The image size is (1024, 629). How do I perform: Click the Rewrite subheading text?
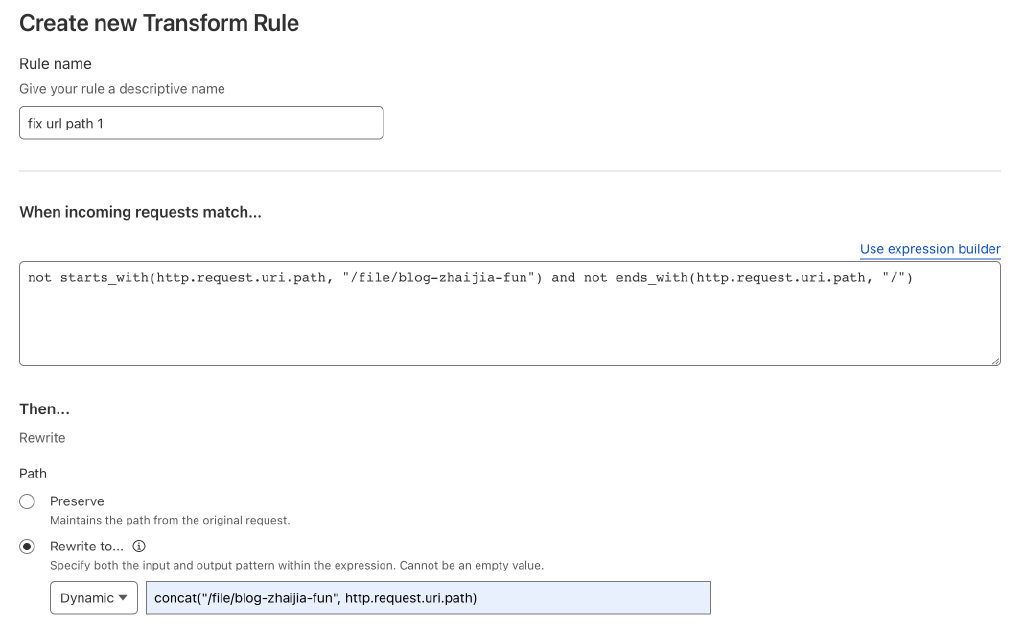click(42, 438)
